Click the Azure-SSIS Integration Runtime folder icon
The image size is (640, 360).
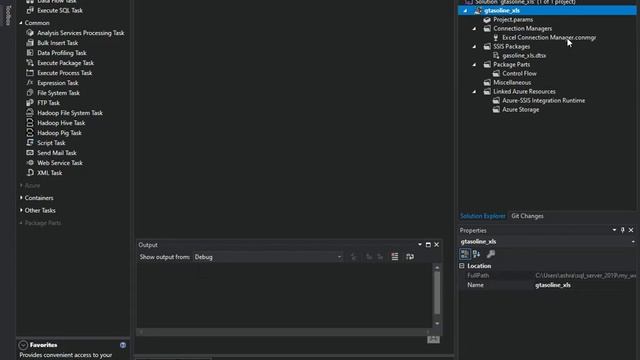pyautogui.click(x=496, y=100)
